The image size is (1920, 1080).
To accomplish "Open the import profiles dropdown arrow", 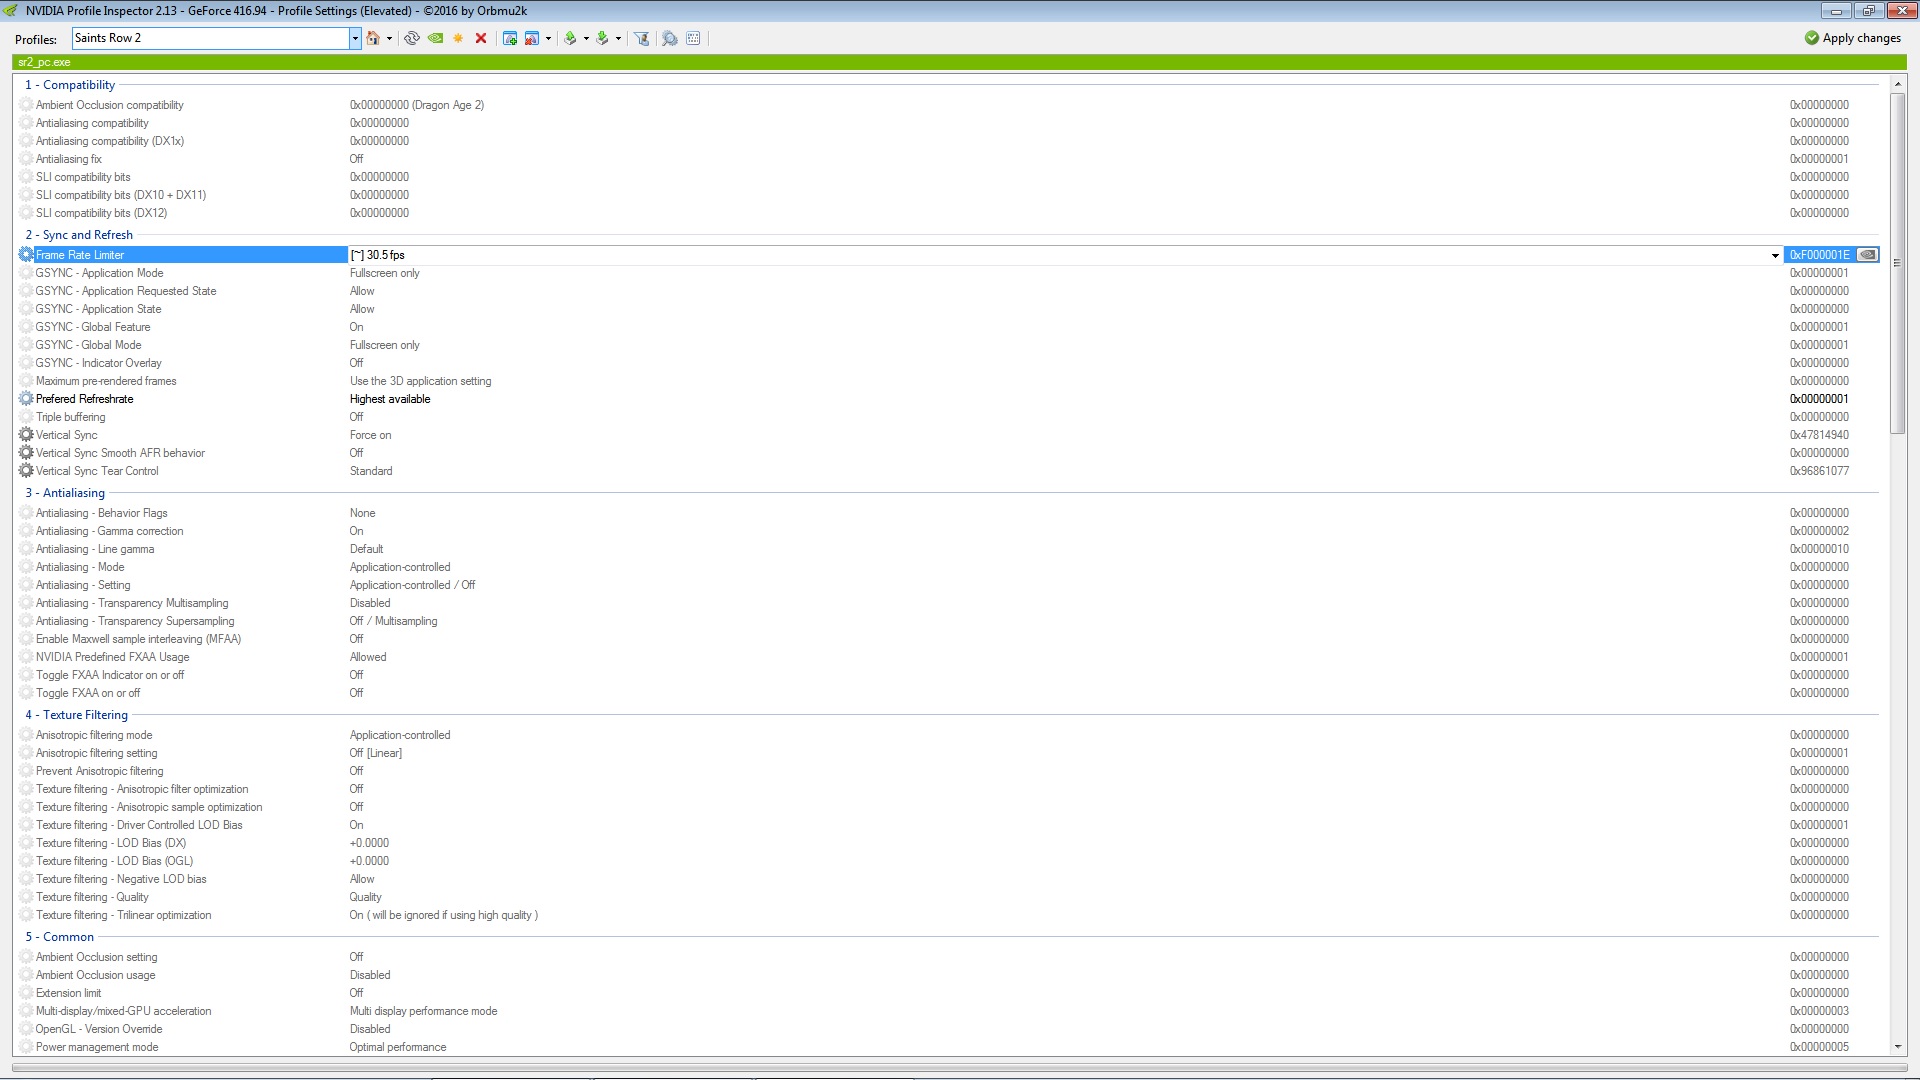I will pos(618,39).
